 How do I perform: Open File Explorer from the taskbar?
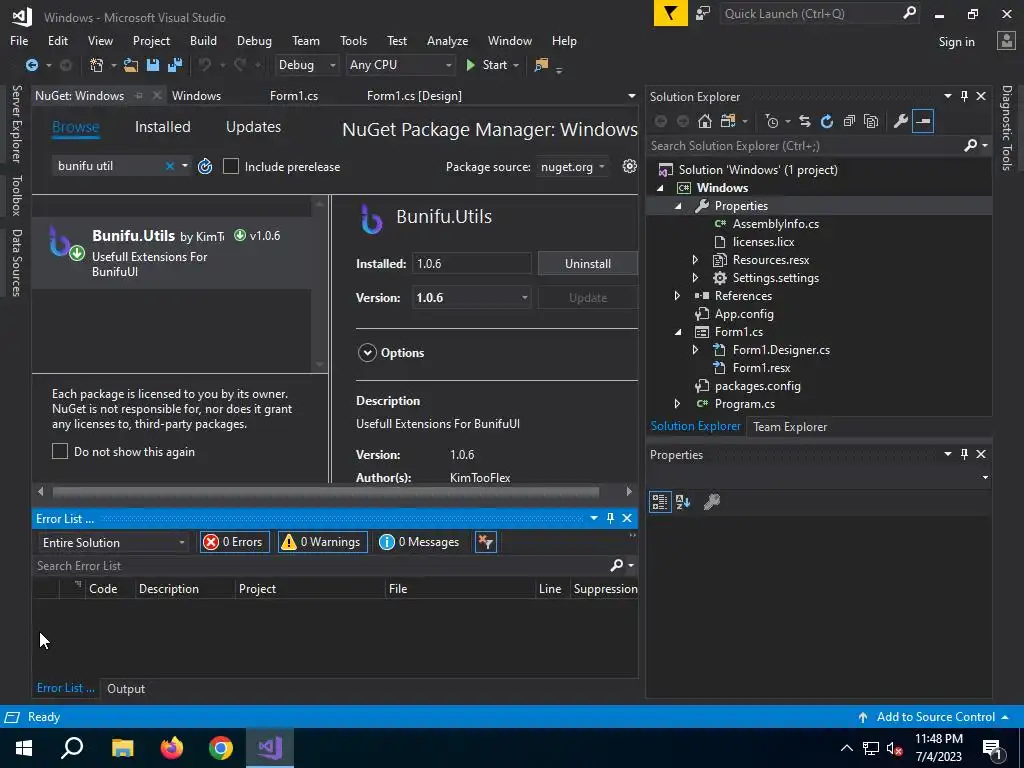coord(123,748)
